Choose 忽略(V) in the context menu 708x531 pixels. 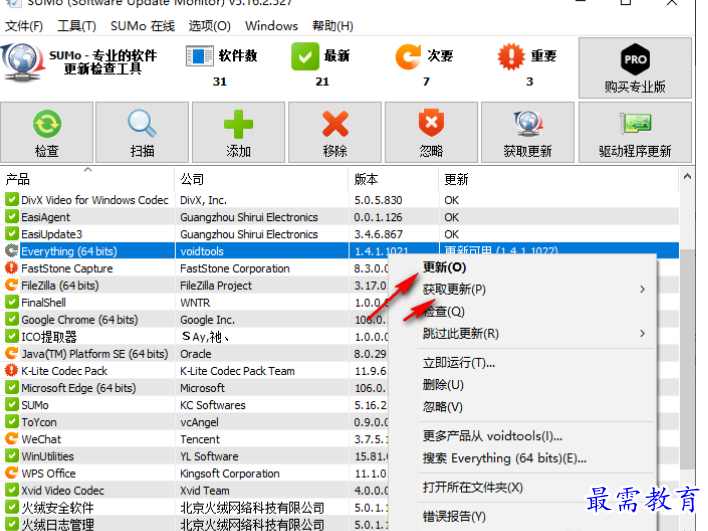point(522,407)
